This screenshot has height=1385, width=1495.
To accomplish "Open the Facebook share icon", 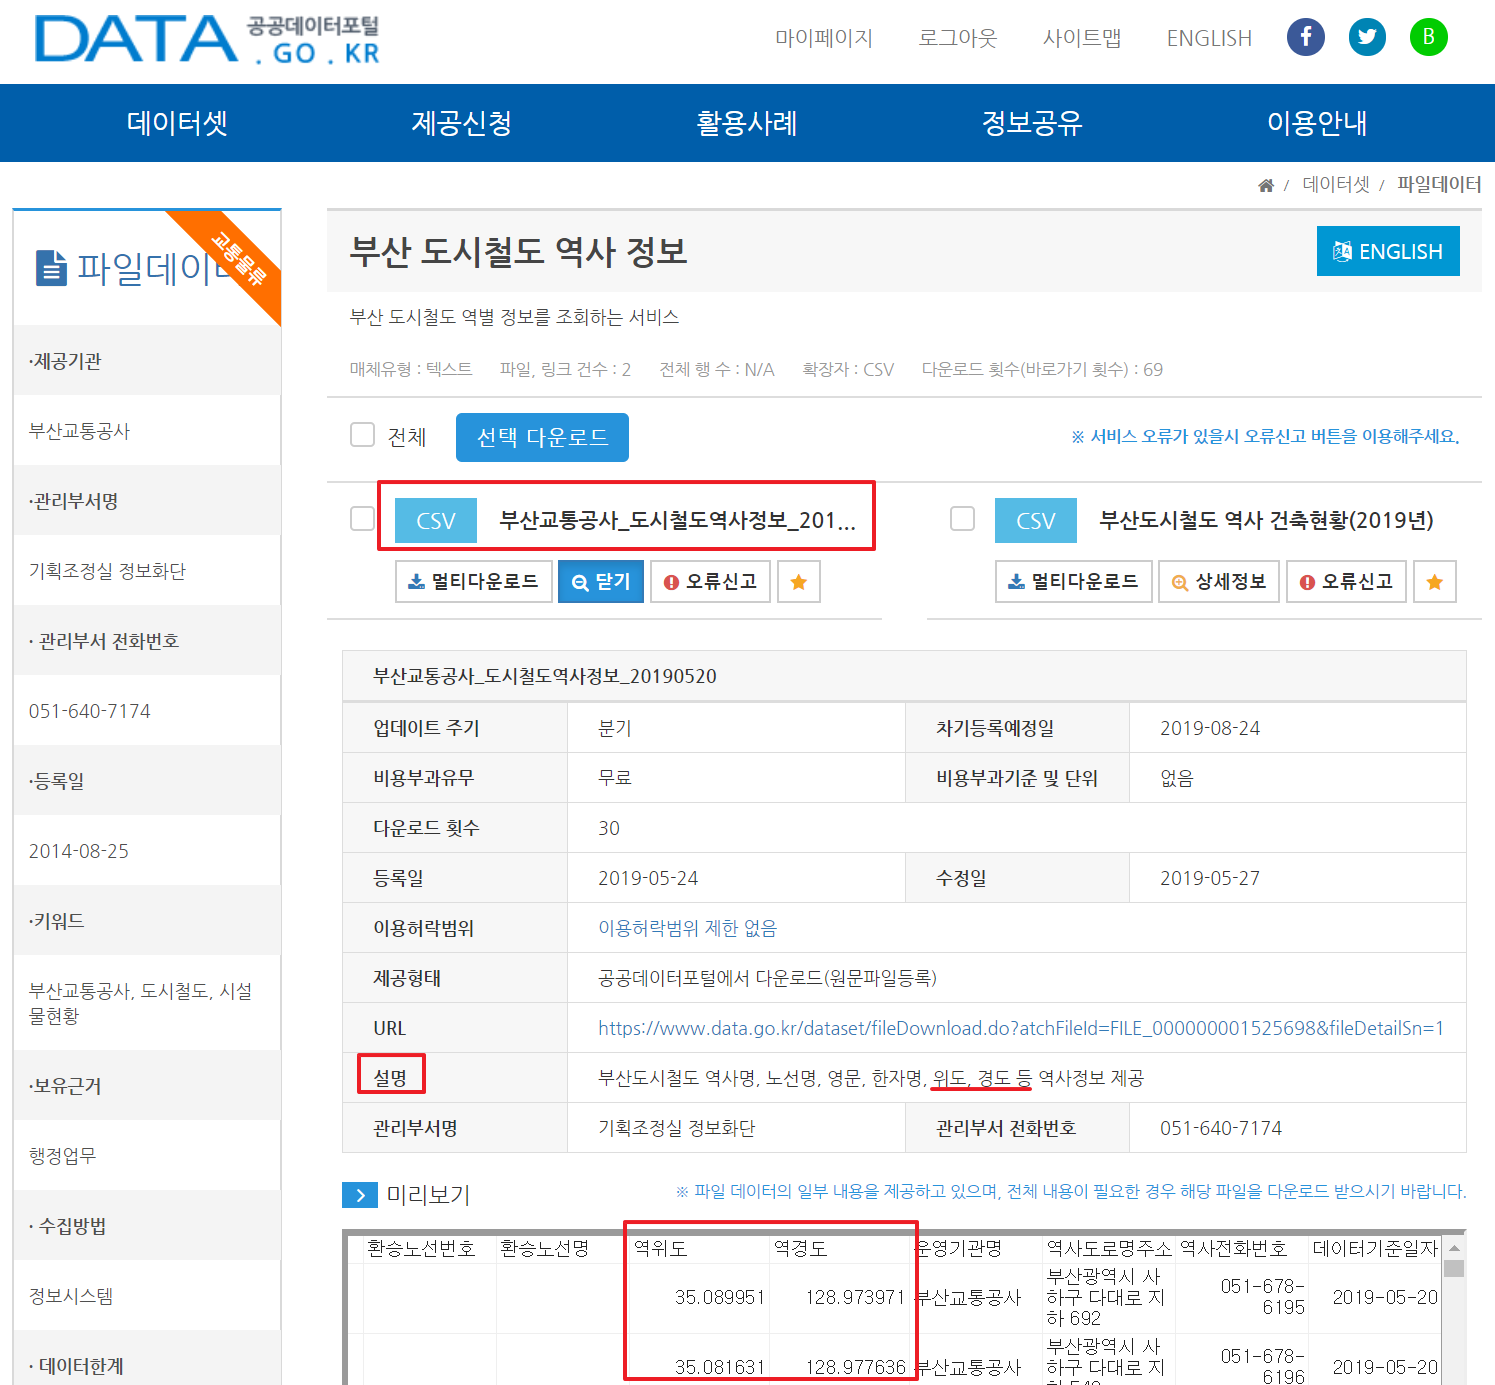I will [1305, 37].
